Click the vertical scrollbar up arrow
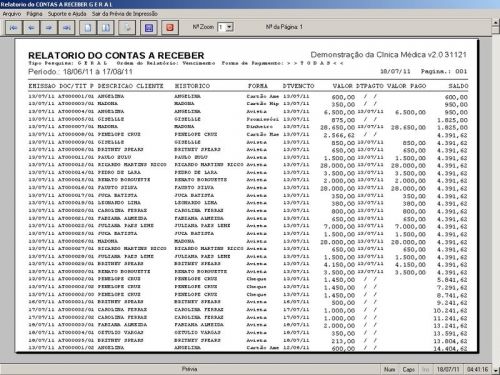Viewport: 500px width, 375px height. [x=496, y=22]
